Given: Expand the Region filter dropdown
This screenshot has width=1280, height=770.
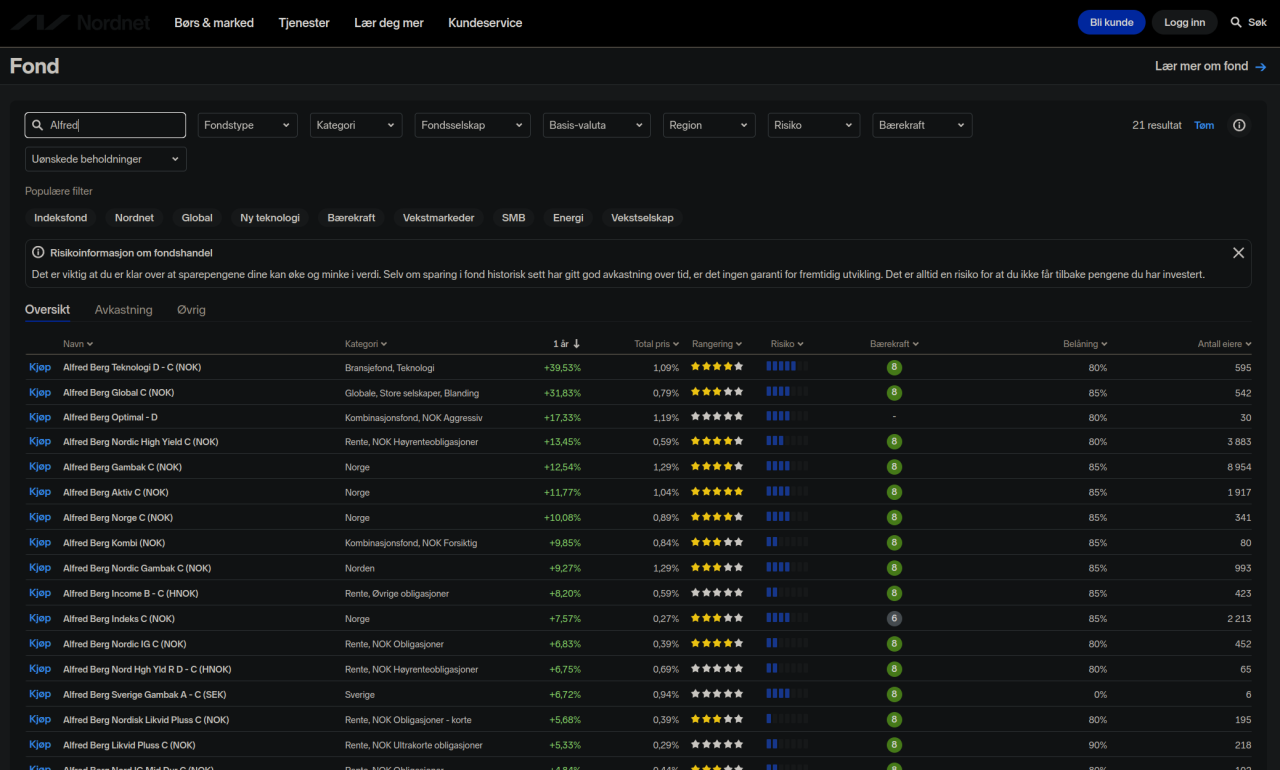Looking at the screenshot, I should 709,124.
